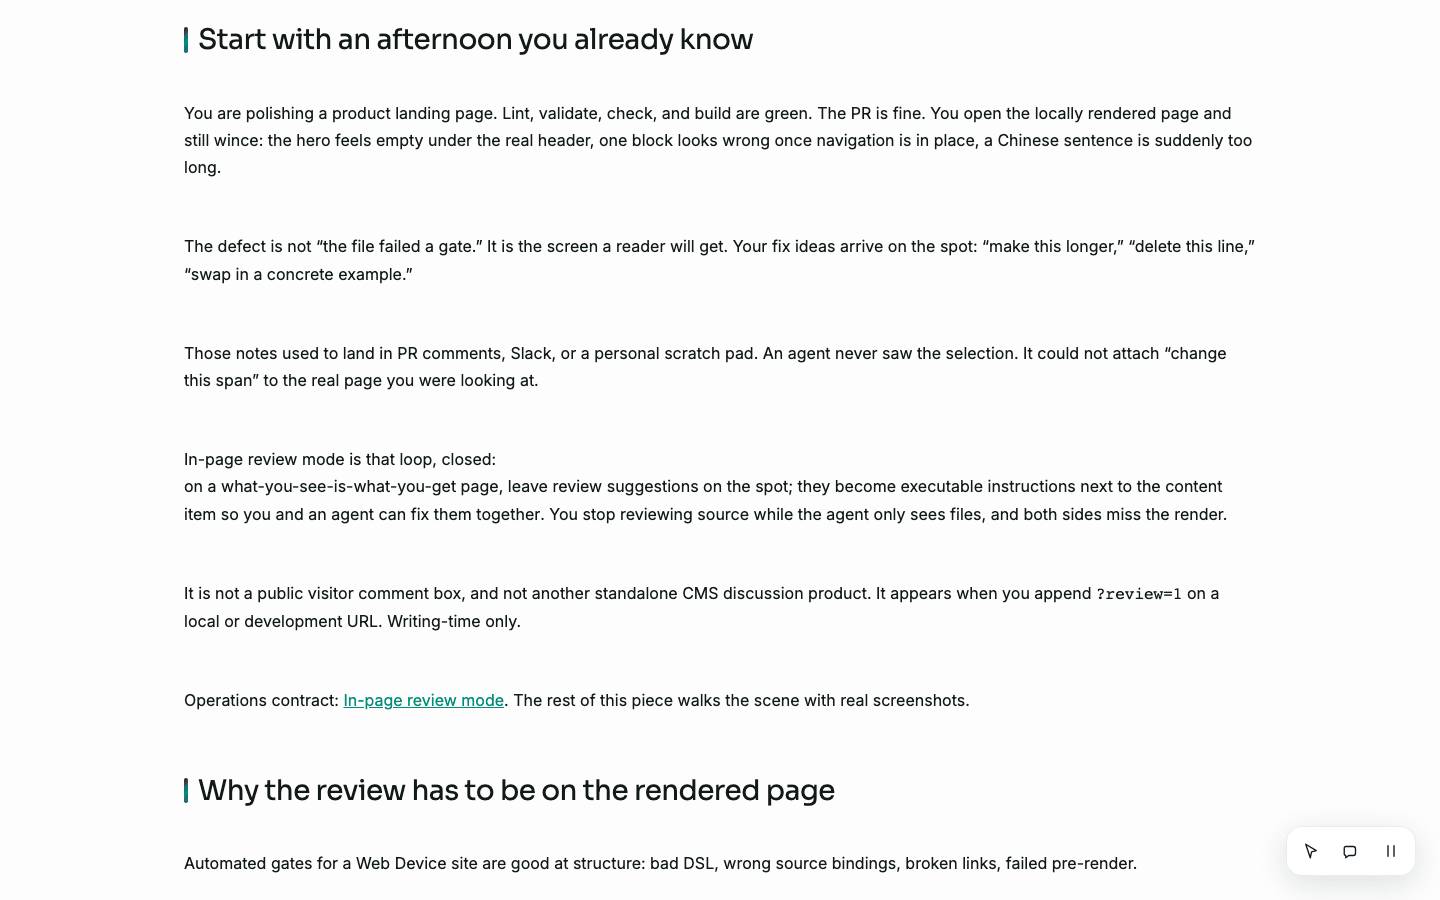
Task: Click the teal accent bar beside the second heading
Action: [186, 791]
